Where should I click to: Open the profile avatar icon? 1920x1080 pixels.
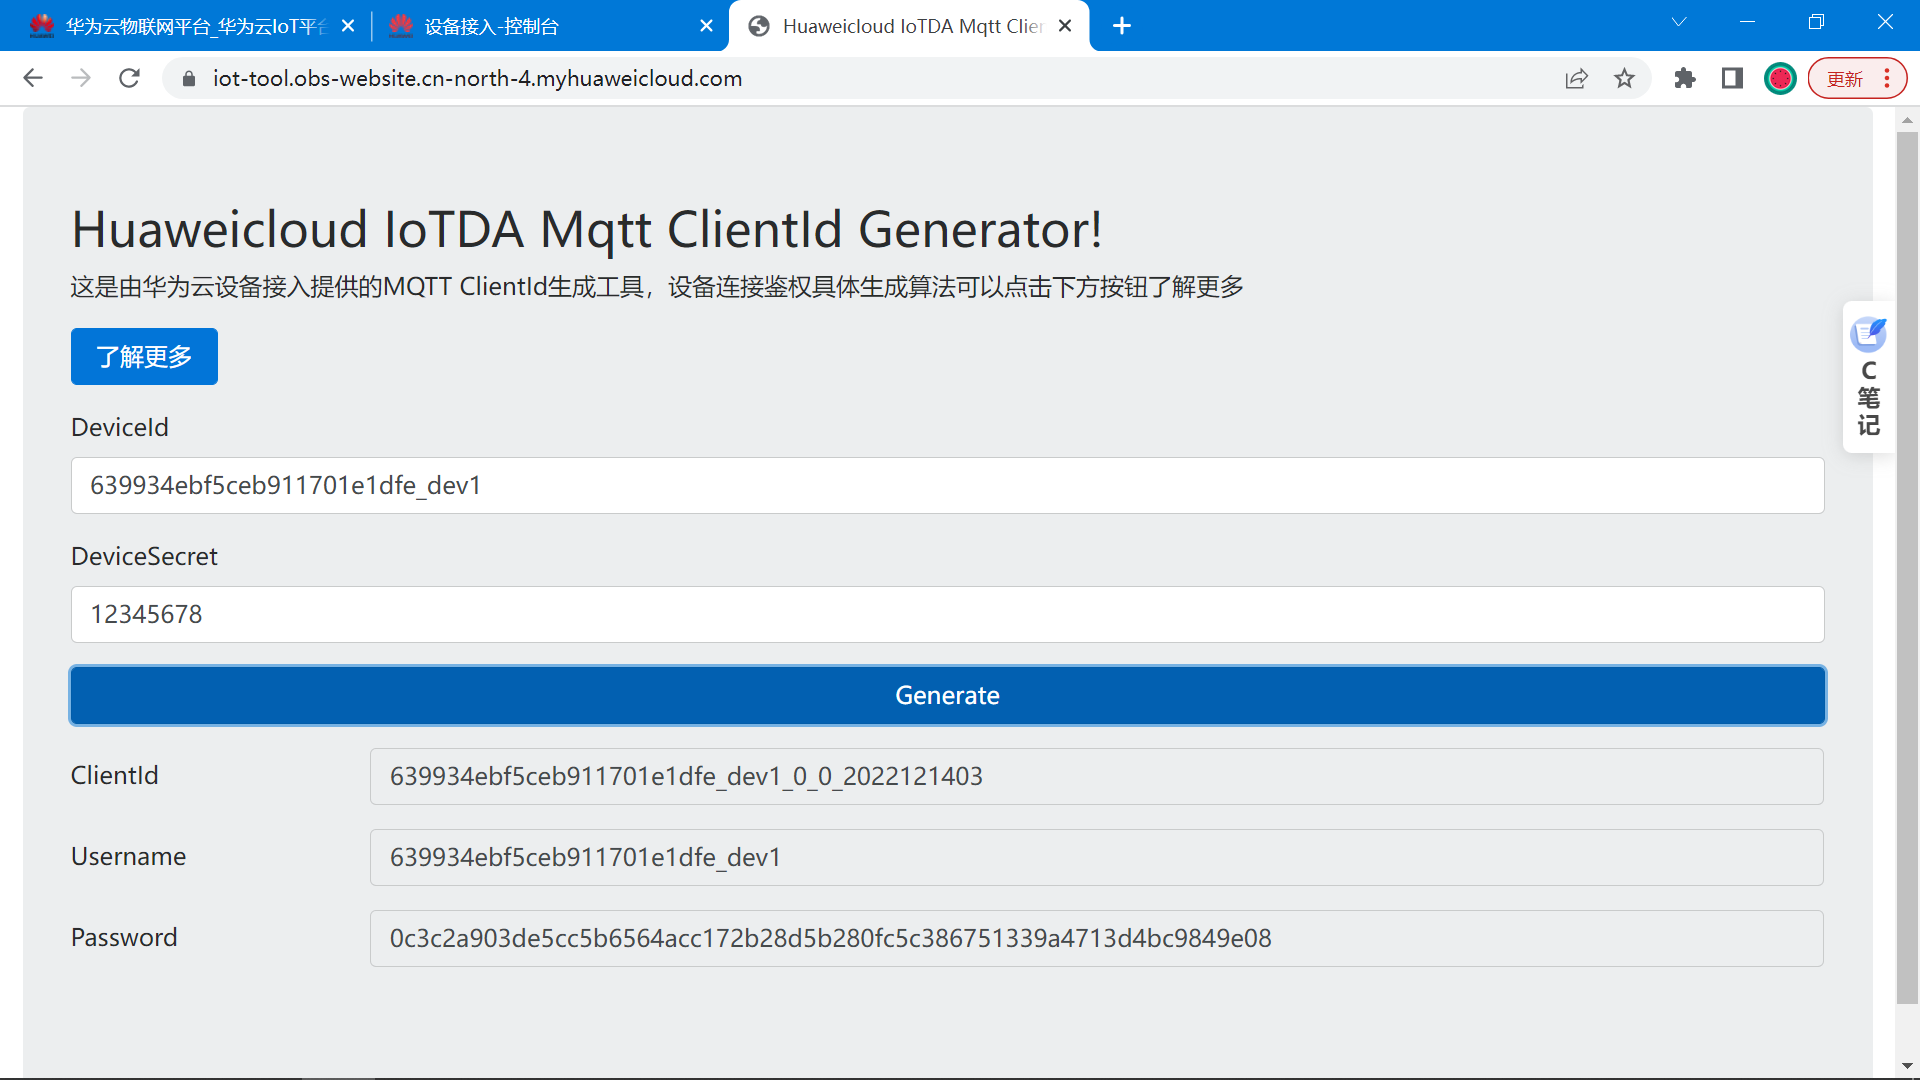1780,78
